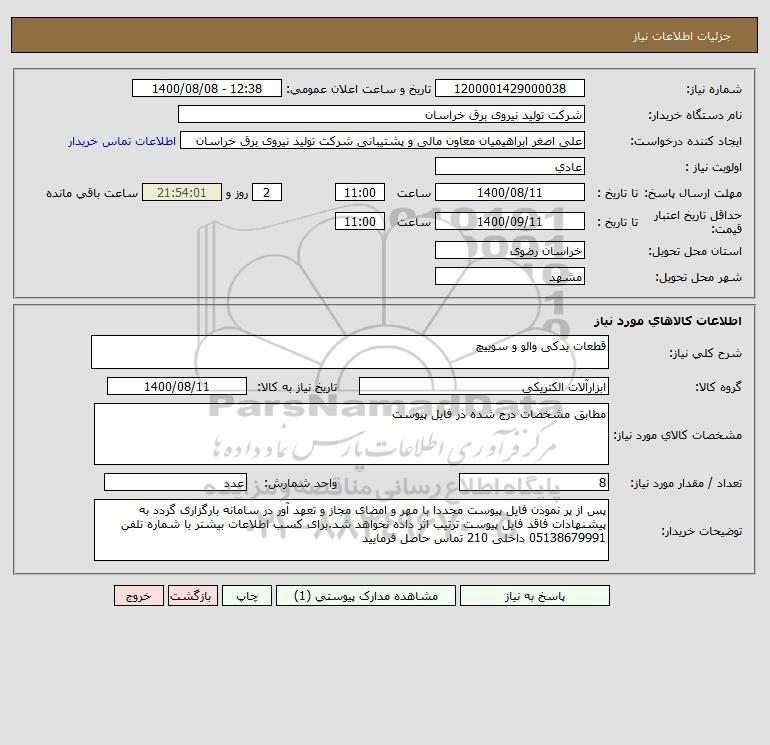Click delivery city field مشهد
Screen dimensions: 770x745
tap(510, 276)
